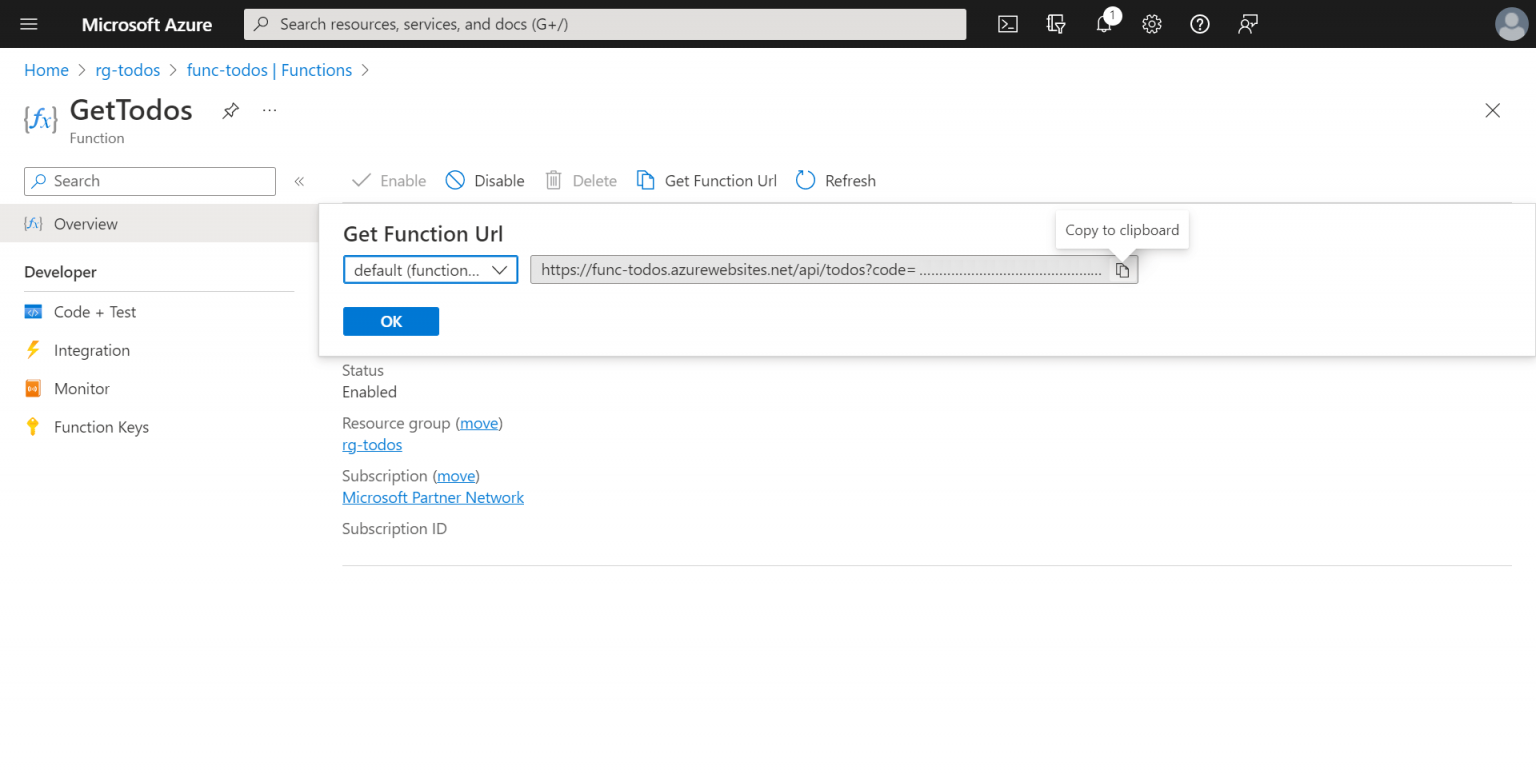This screenshot has width=1536, height=782.
Task: Open the Help menu
Action: click(x=1199, y=23)
